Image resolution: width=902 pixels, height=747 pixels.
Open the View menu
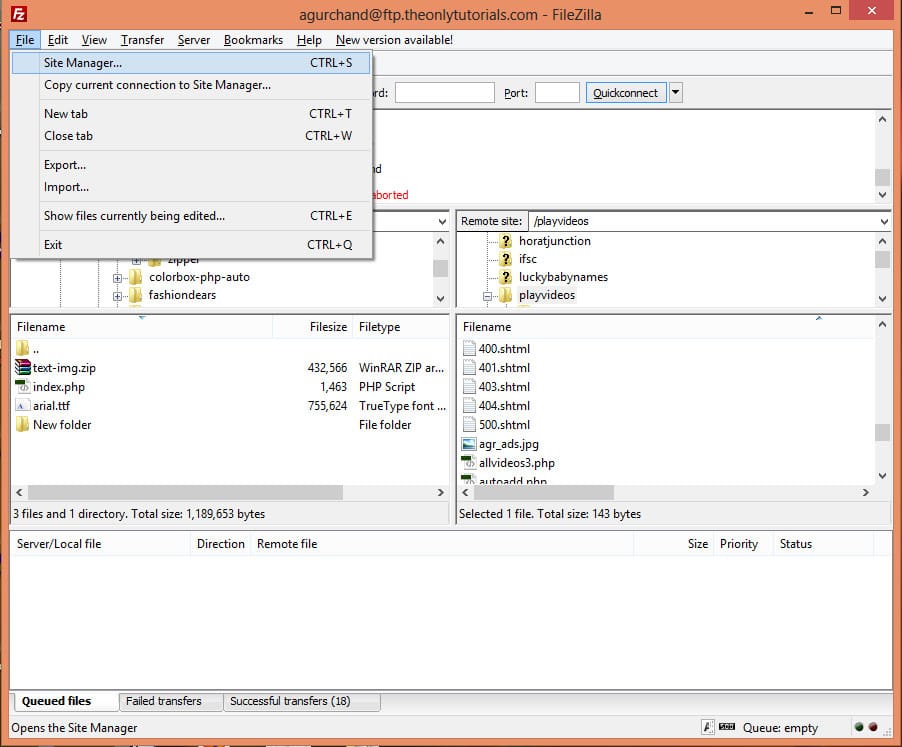pyautogui.click(x=94, y=40)
